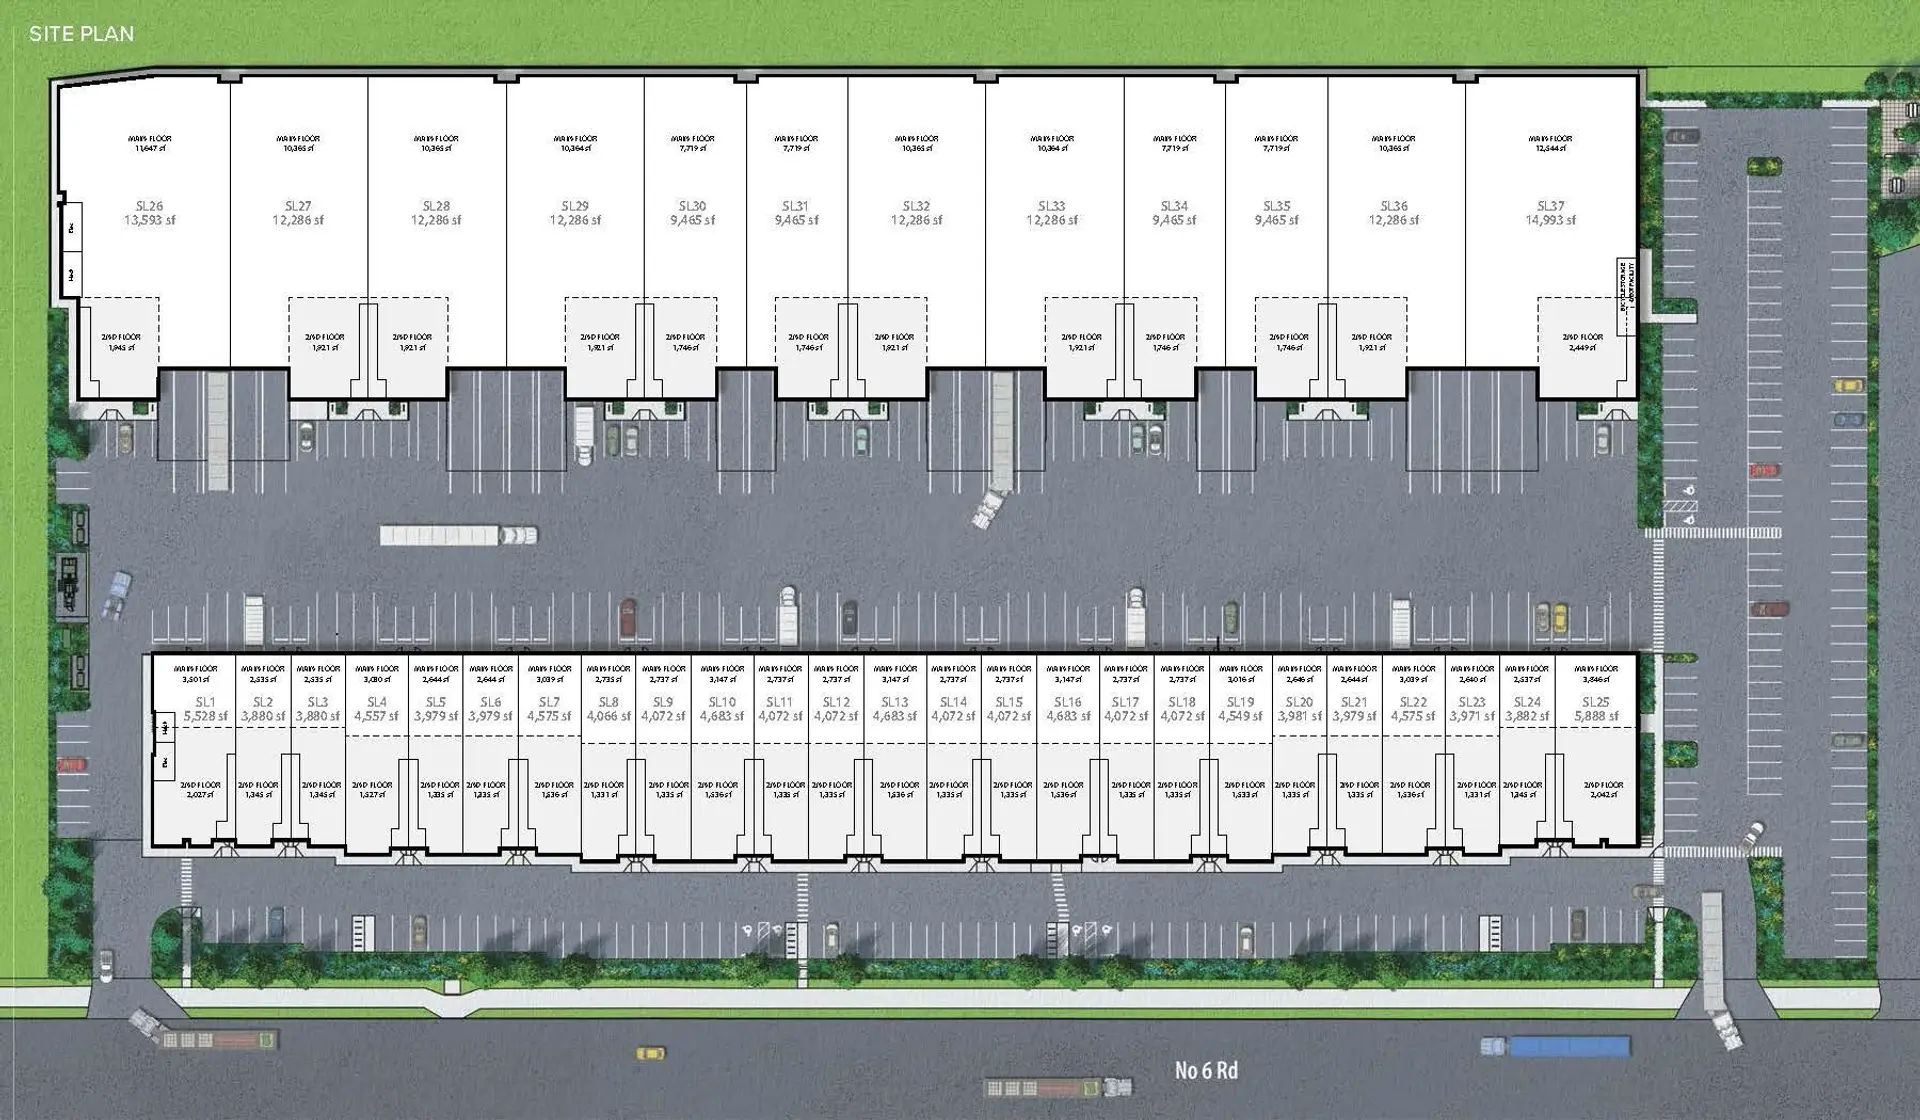Click unit SL1 5,528 sf label
Image resolution: width=1920 pixels, height=1120 pixels.
205,709
